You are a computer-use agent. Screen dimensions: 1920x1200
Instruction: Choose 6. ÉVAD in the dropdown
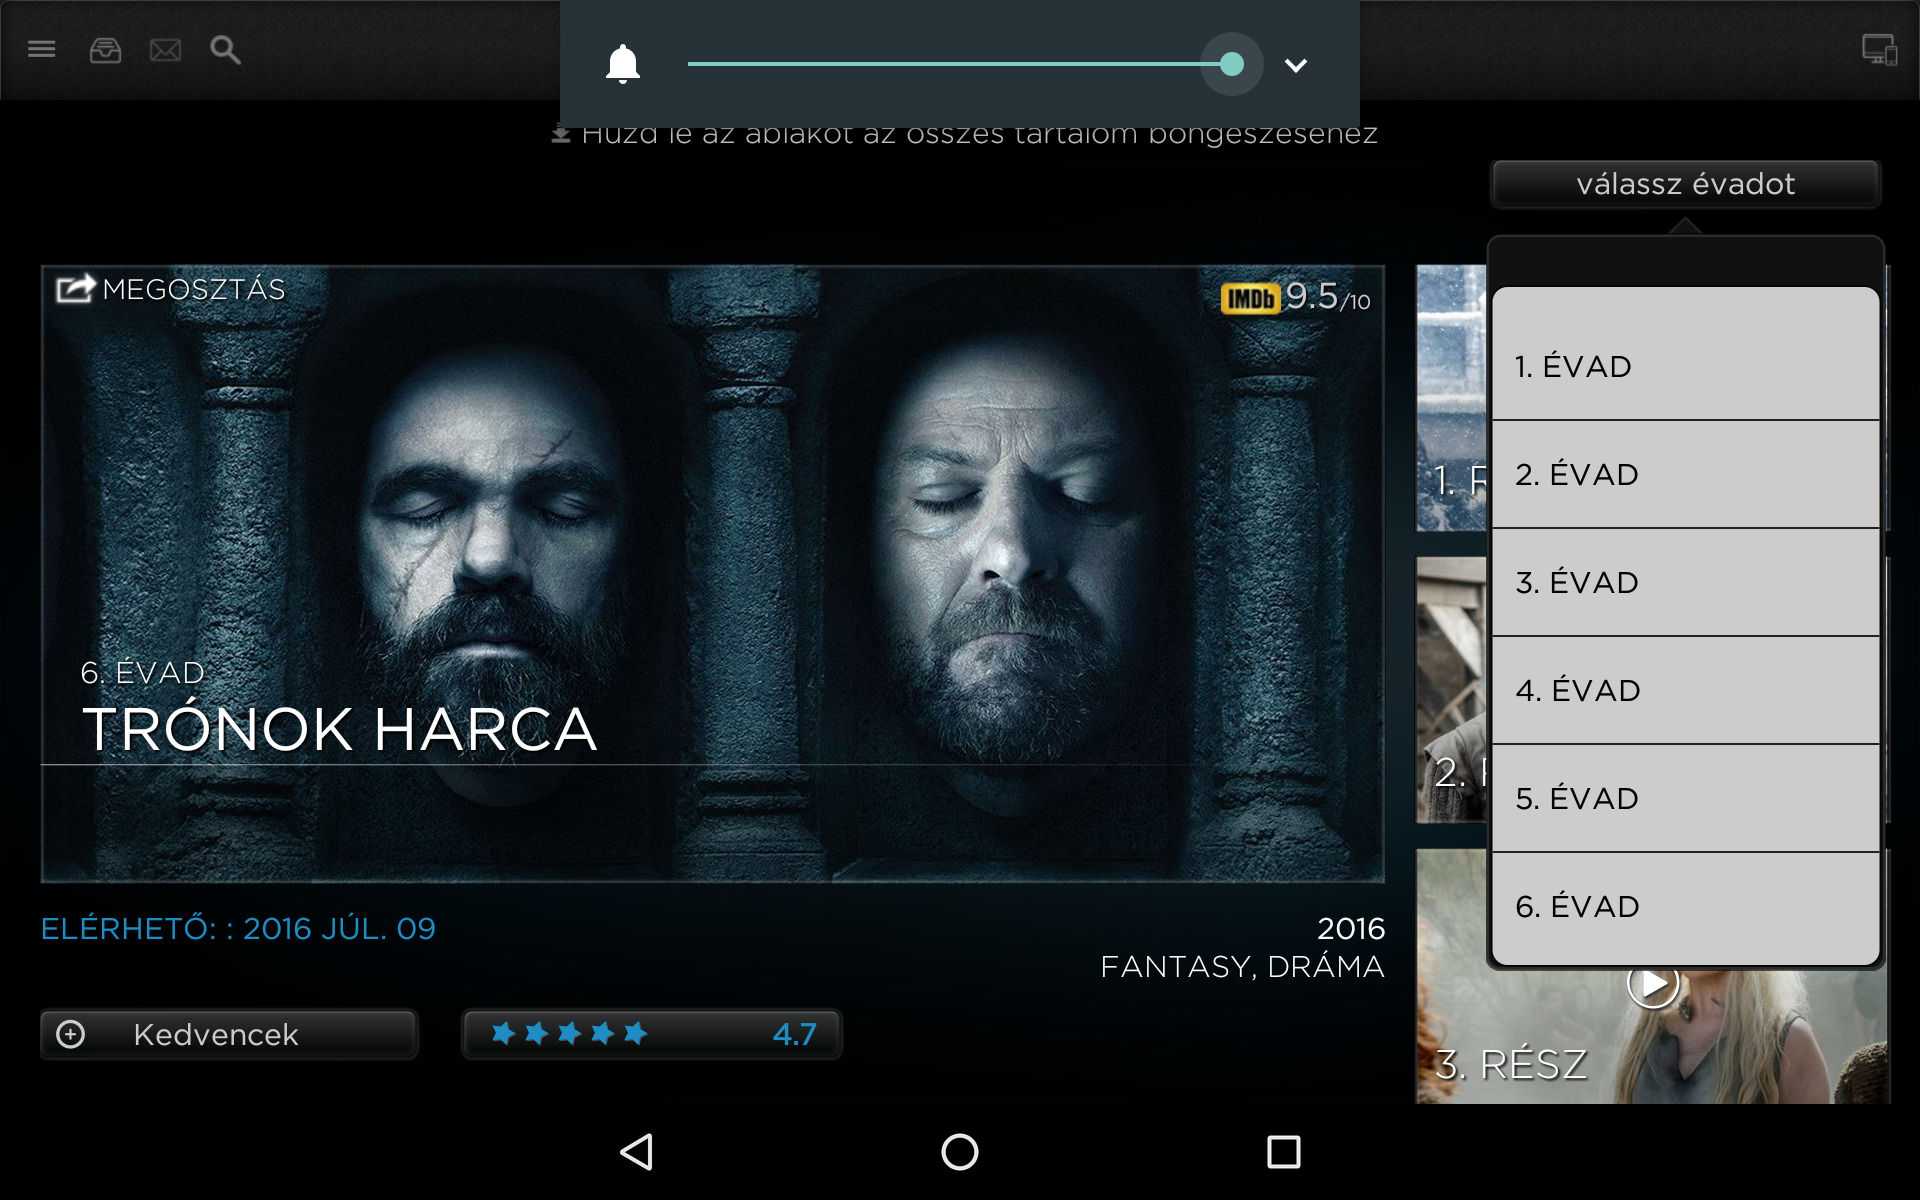[x=1685, y=906]
